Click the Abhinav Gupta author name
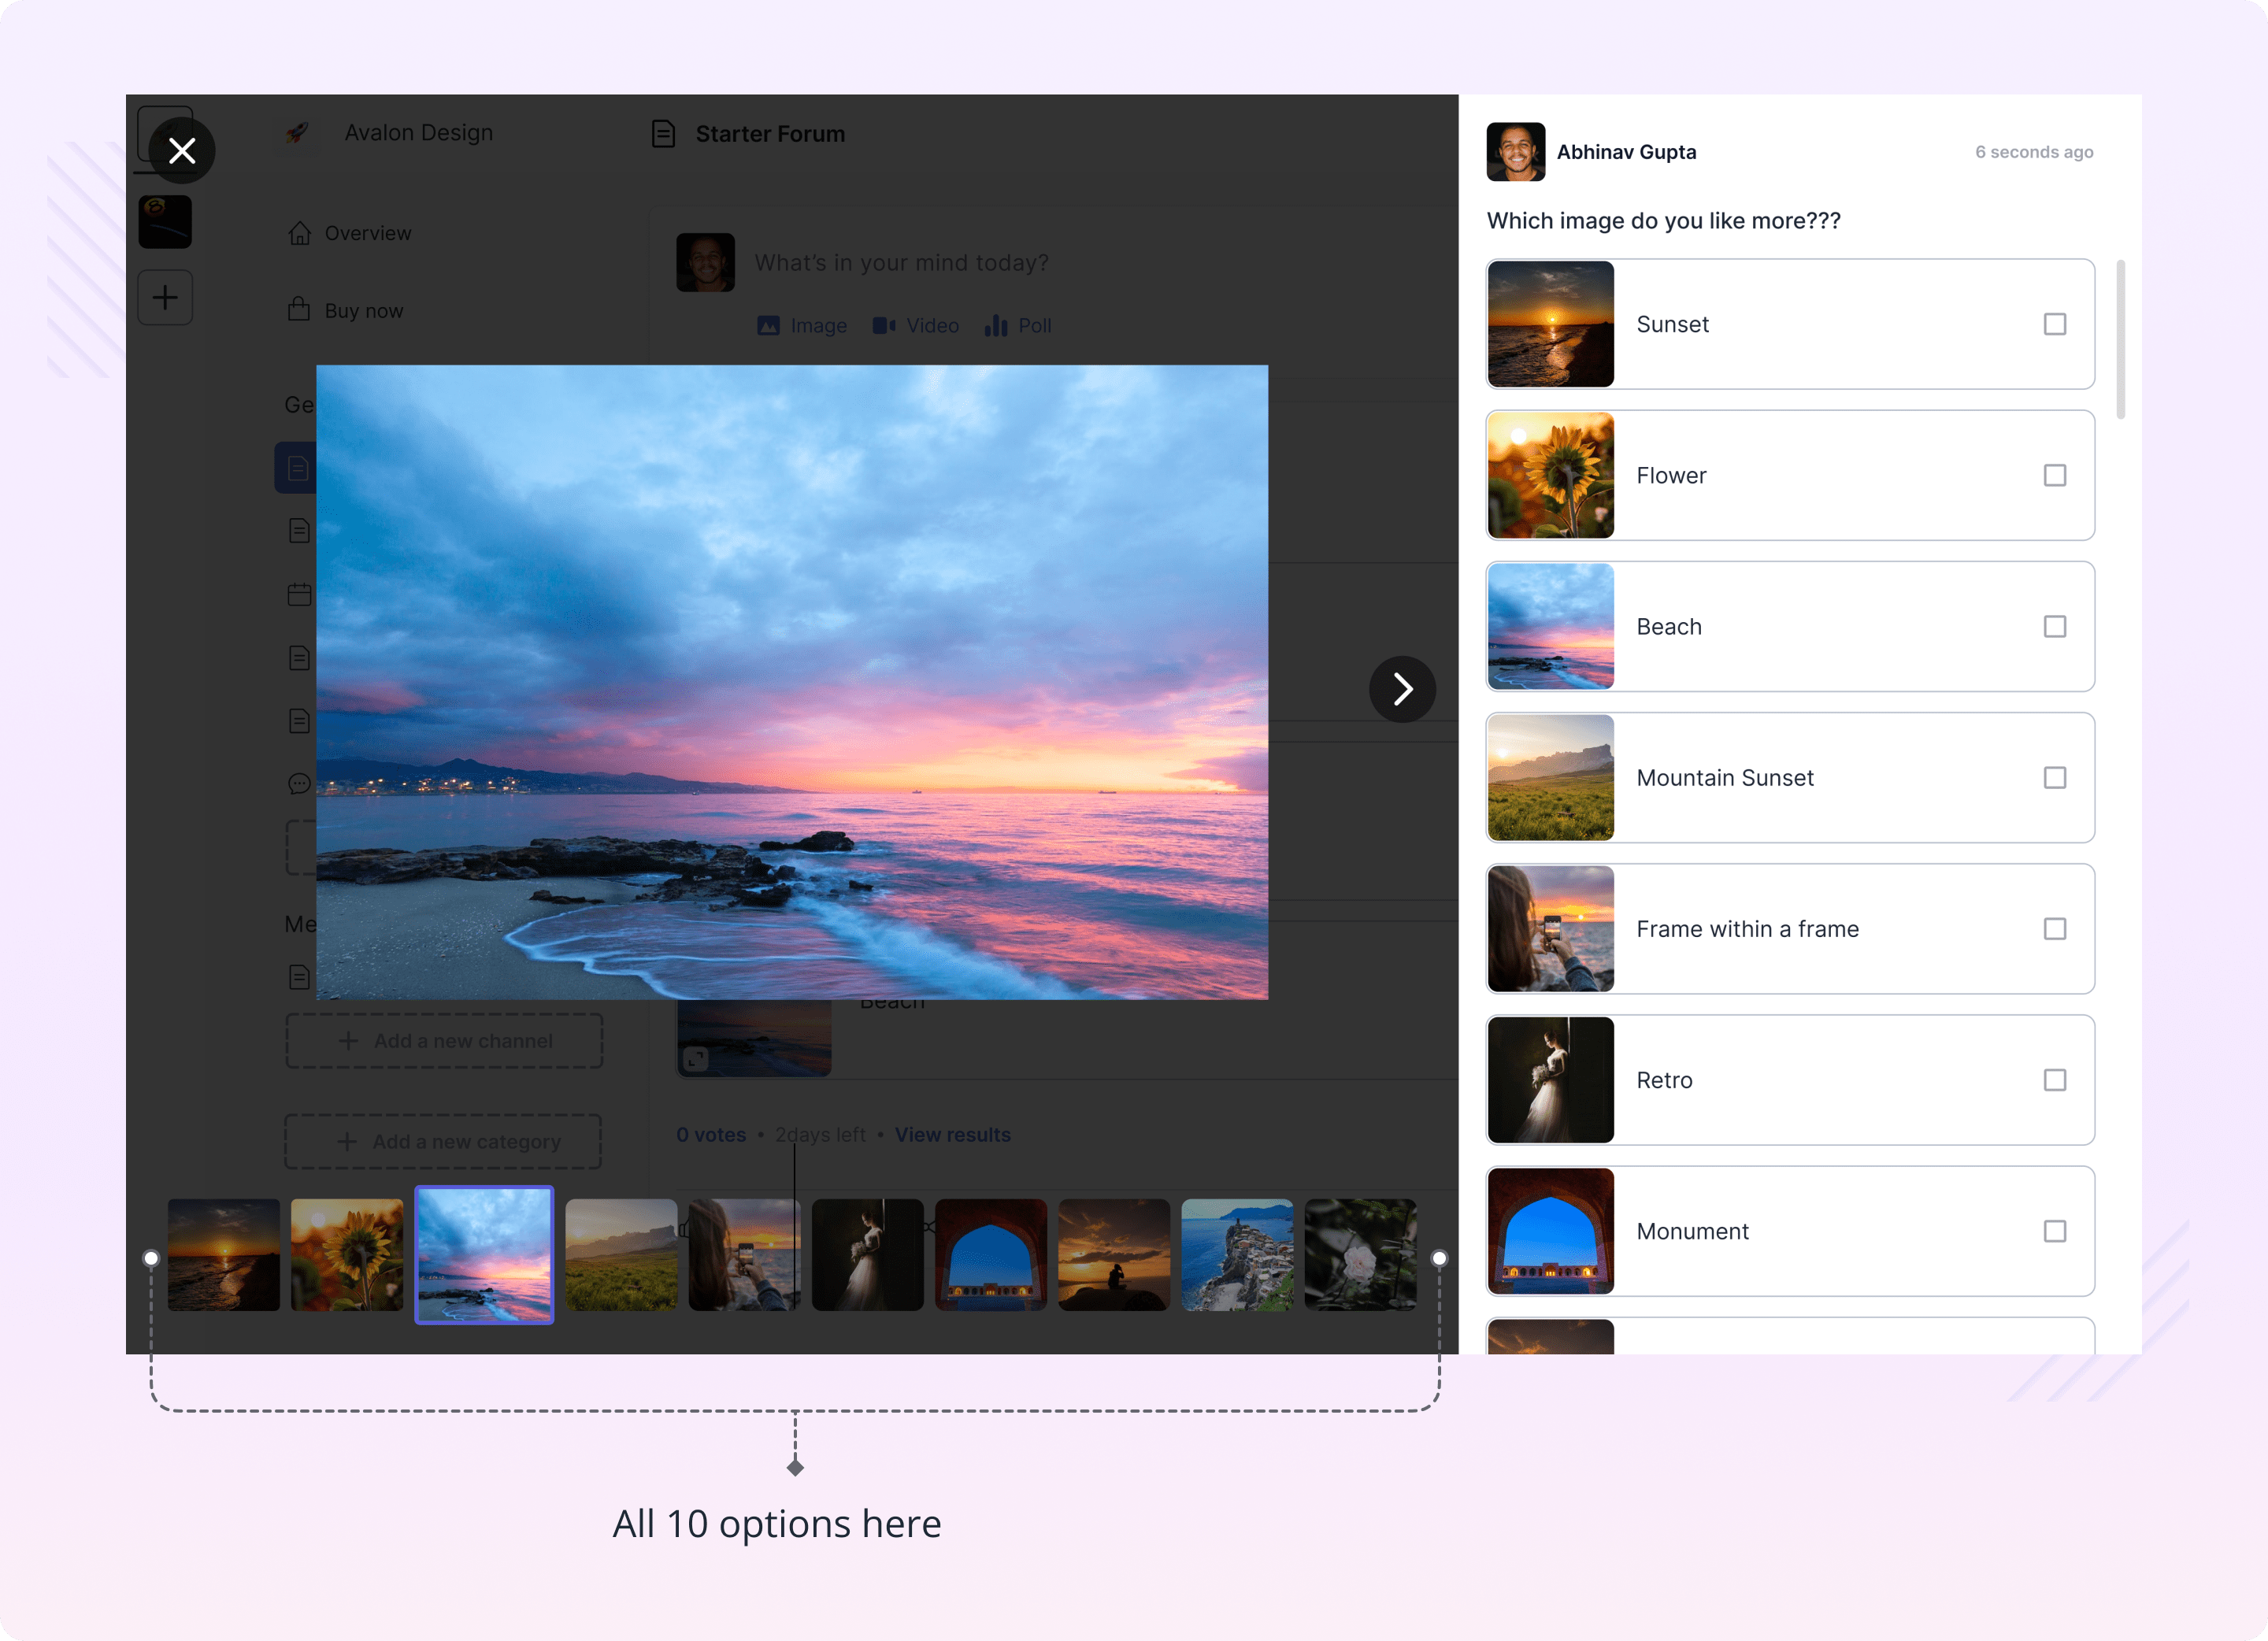 click(1626, 152)
